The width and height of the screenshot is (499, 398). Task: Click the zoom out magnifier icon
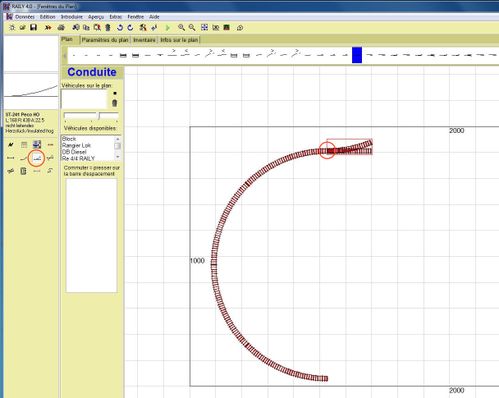coord(192,27)
